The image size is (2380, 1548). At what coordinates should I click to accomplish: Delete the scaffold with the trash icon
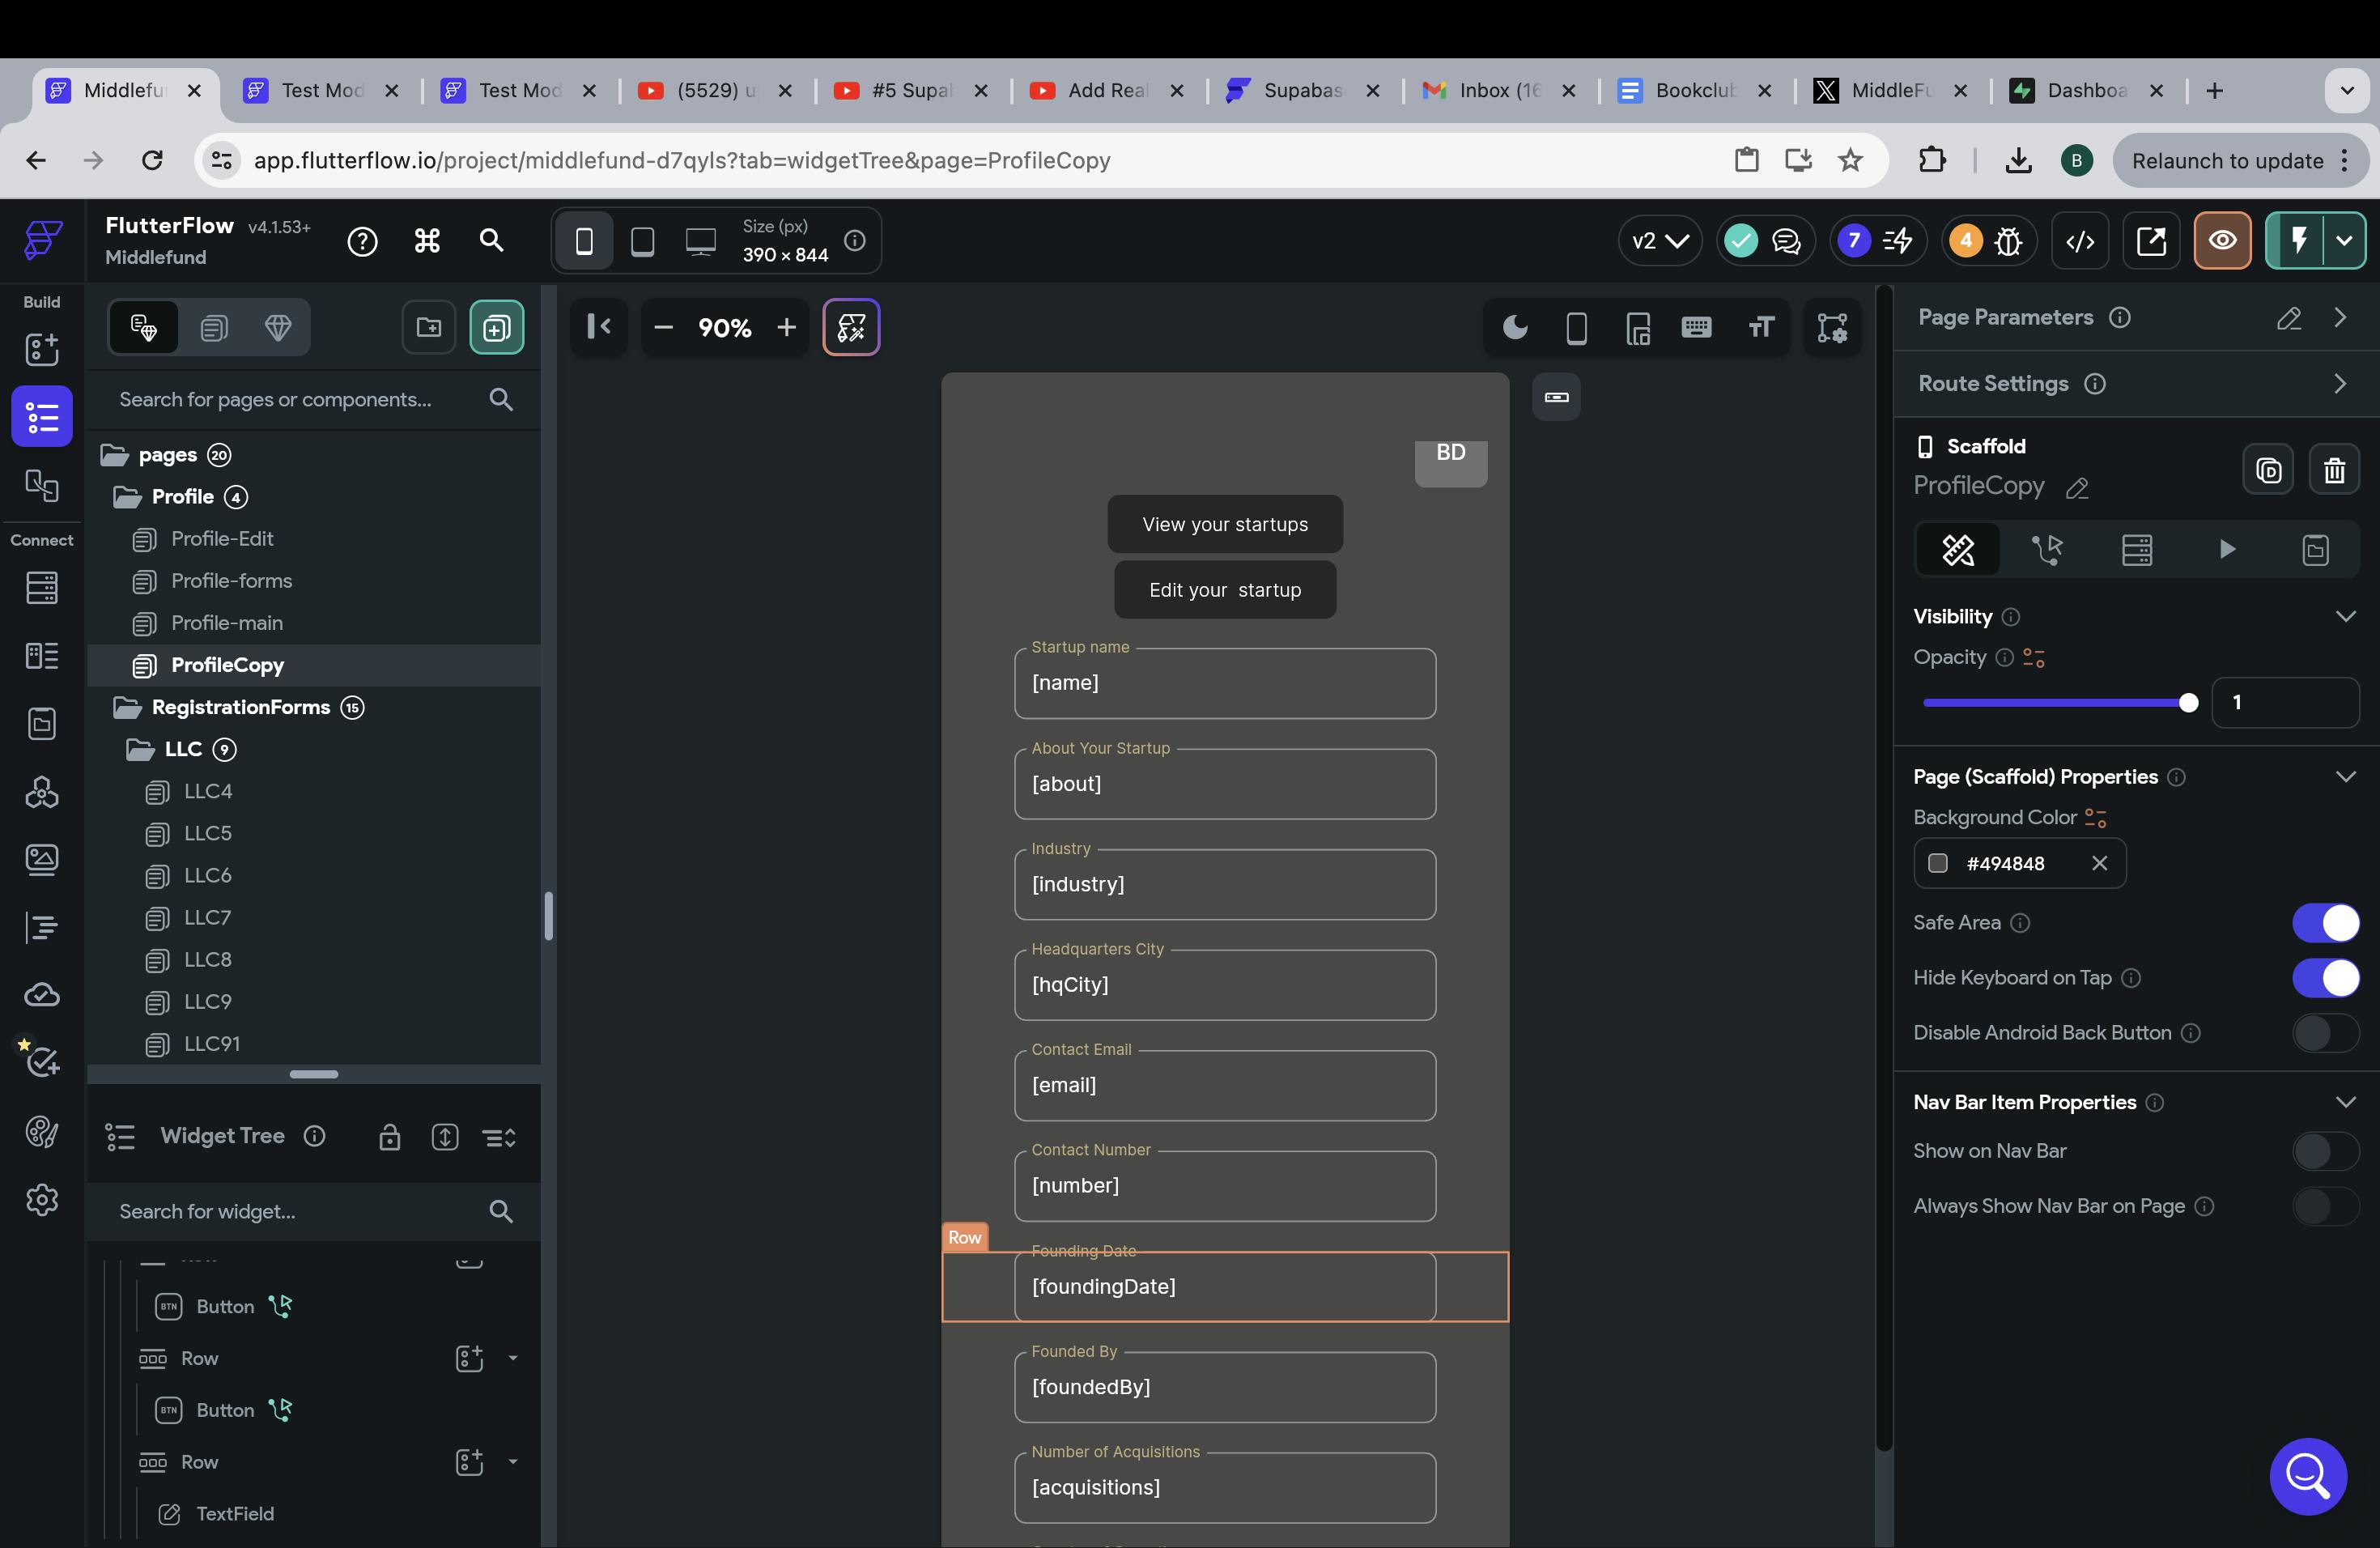(2334, 470)
